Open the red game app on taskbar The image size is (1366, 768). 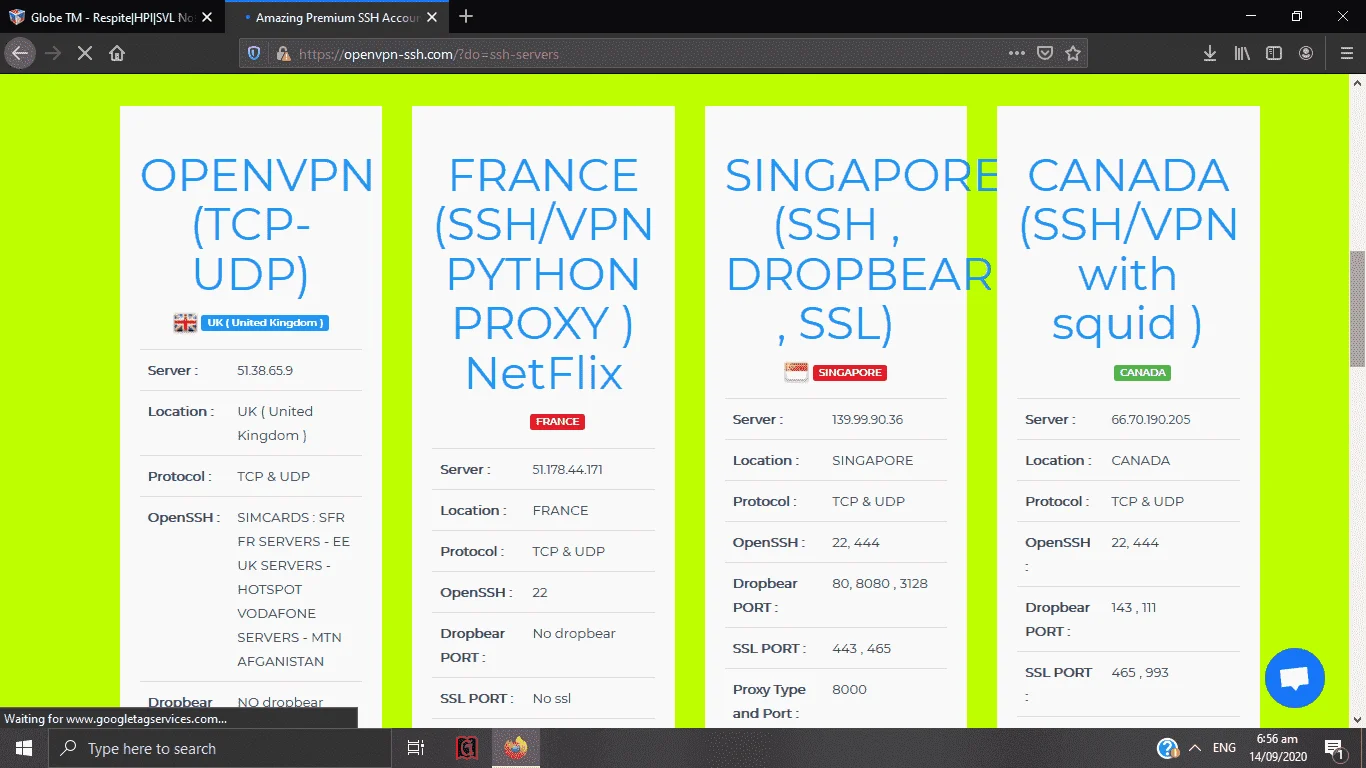coord(466,748)
